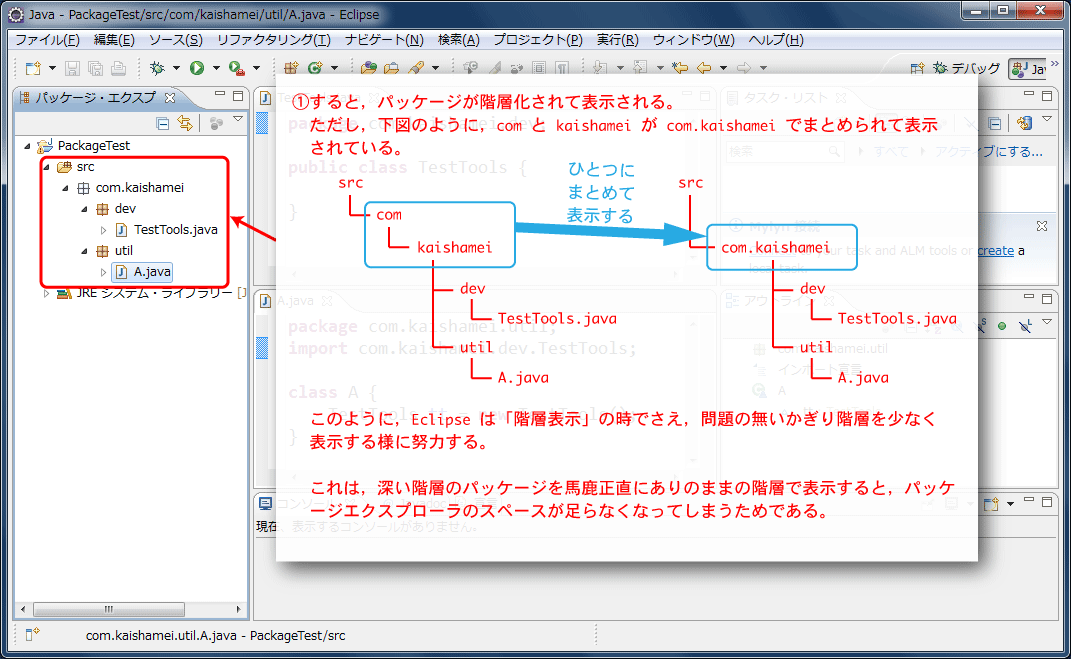1071x659 pixels.
Task: Dismiss the Mylyn notification with its X
Action: [x=1042, y=225]
